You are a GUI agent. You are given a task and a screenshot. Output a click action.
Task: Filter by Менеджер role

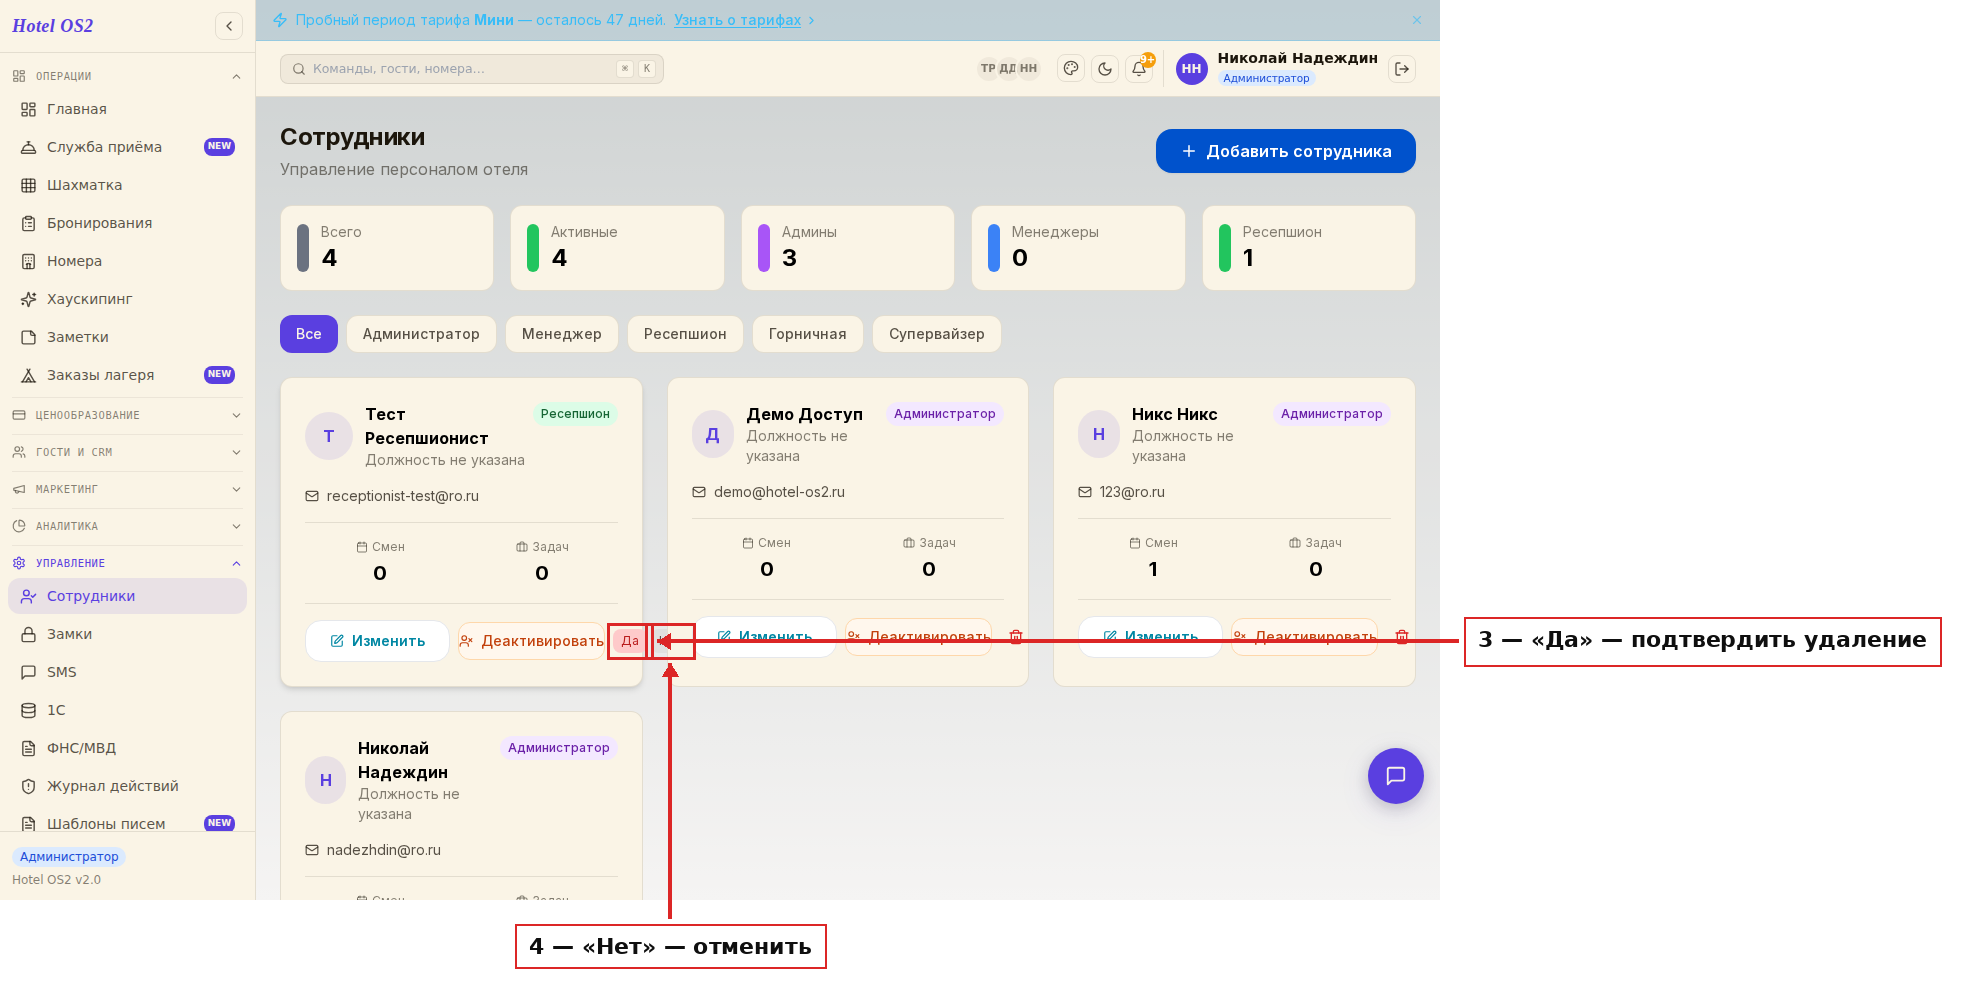562,334
